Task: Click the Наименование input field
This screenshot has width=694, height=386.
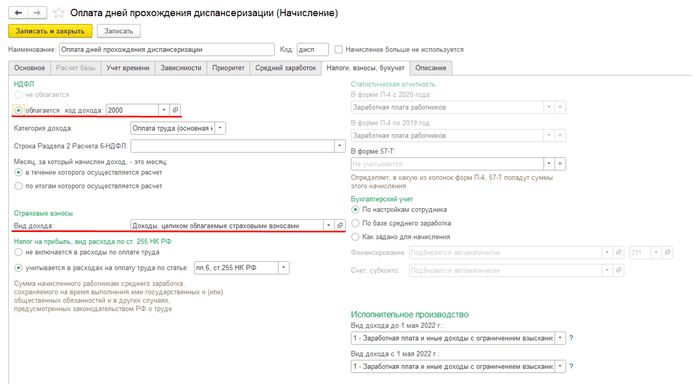Action: tap(167, 50)
